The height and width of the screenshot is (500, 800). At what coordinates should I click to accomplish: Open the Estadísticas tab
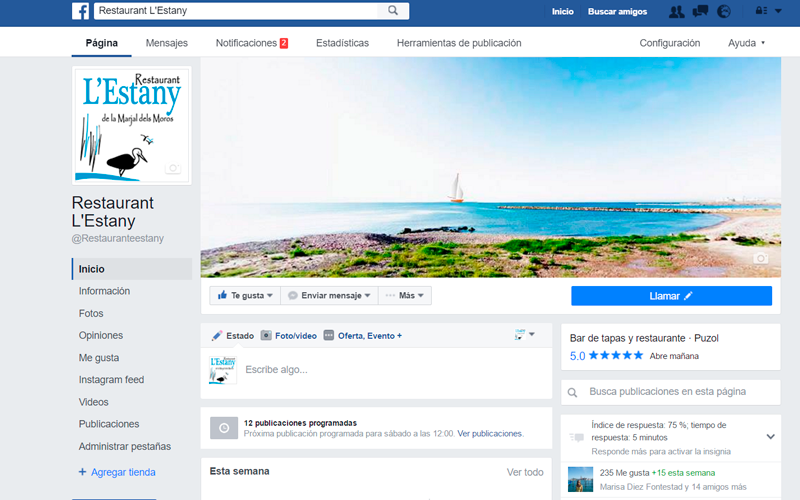[342, 43]
